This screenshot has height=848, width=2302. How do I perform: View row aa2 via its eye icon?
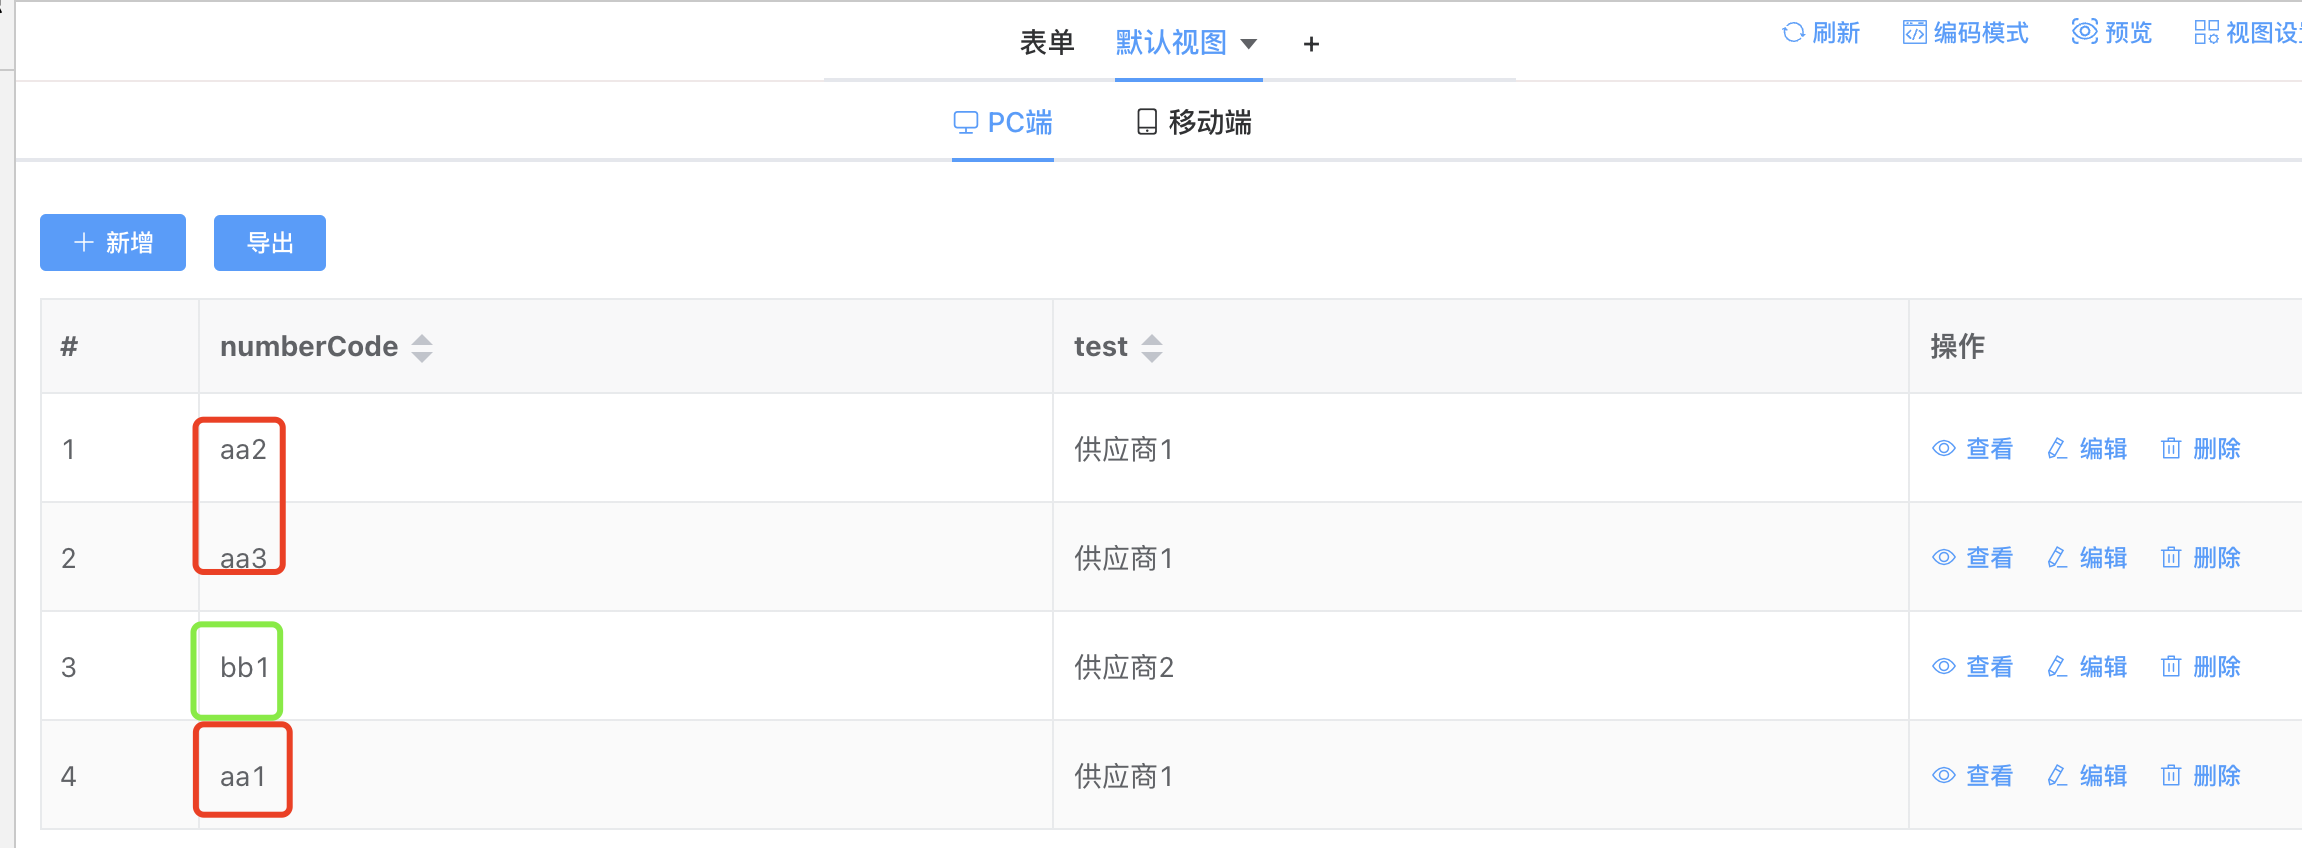coord(1943,449)
